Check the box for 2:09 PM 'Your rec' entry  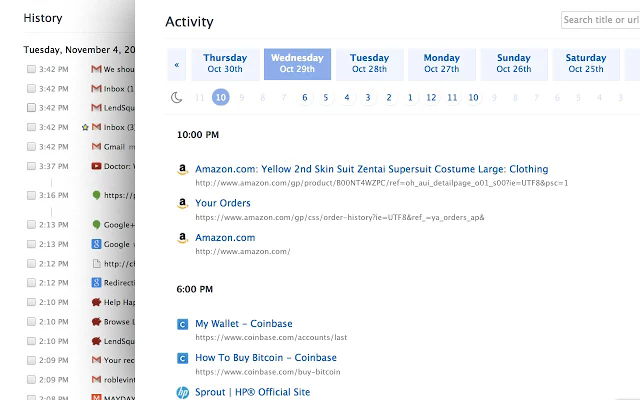(31, 360)
